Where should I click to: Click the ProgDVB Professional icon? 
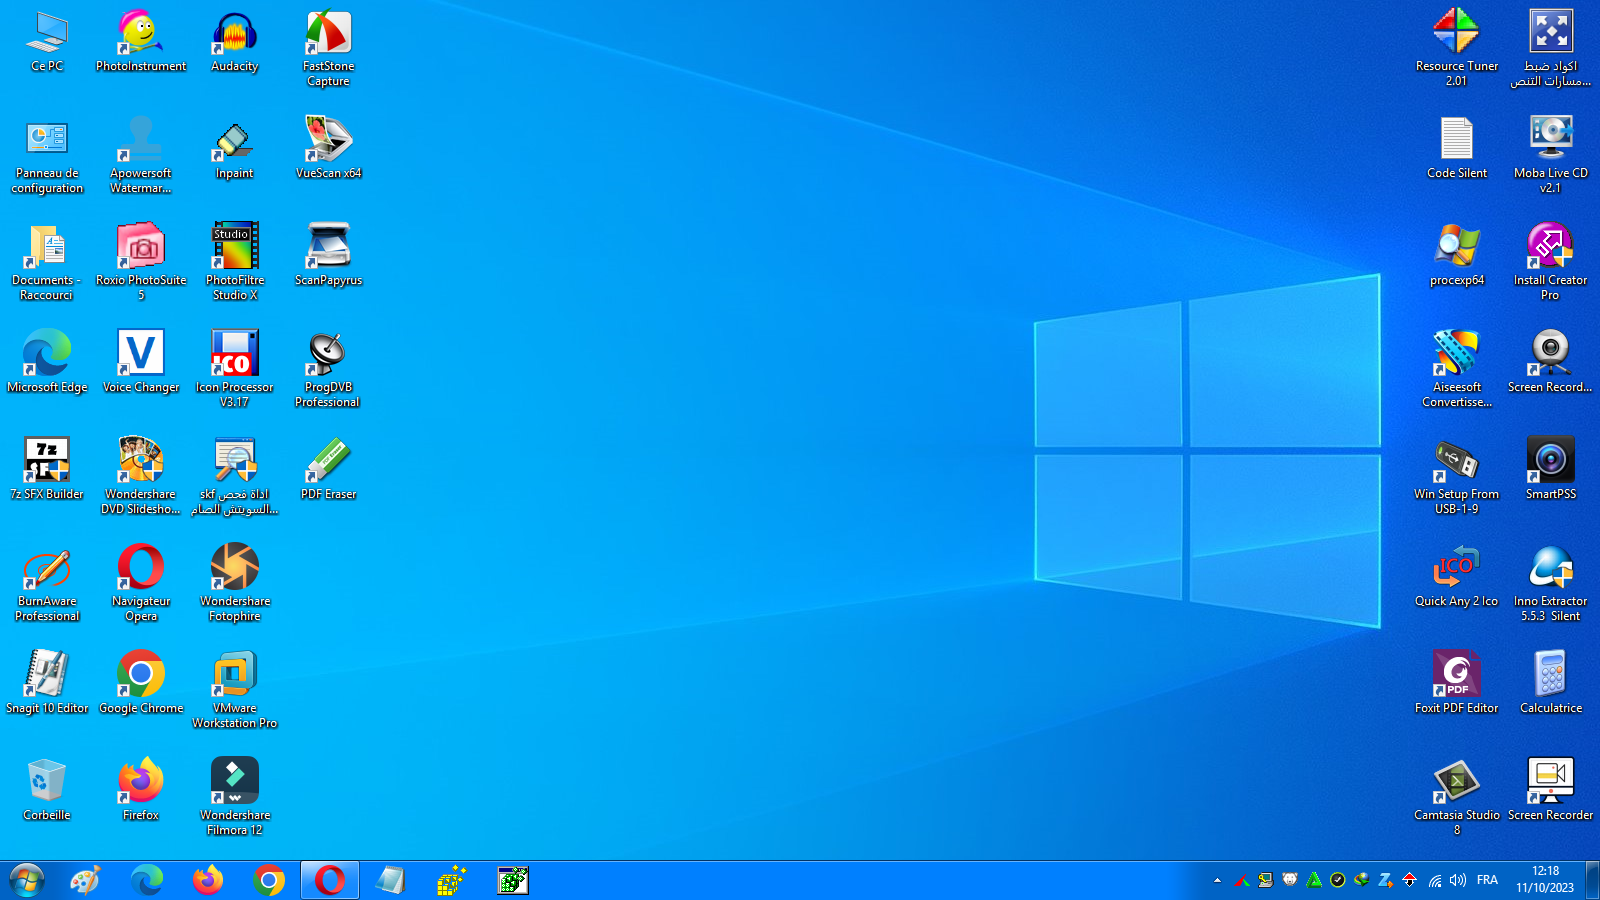point(328,370)
